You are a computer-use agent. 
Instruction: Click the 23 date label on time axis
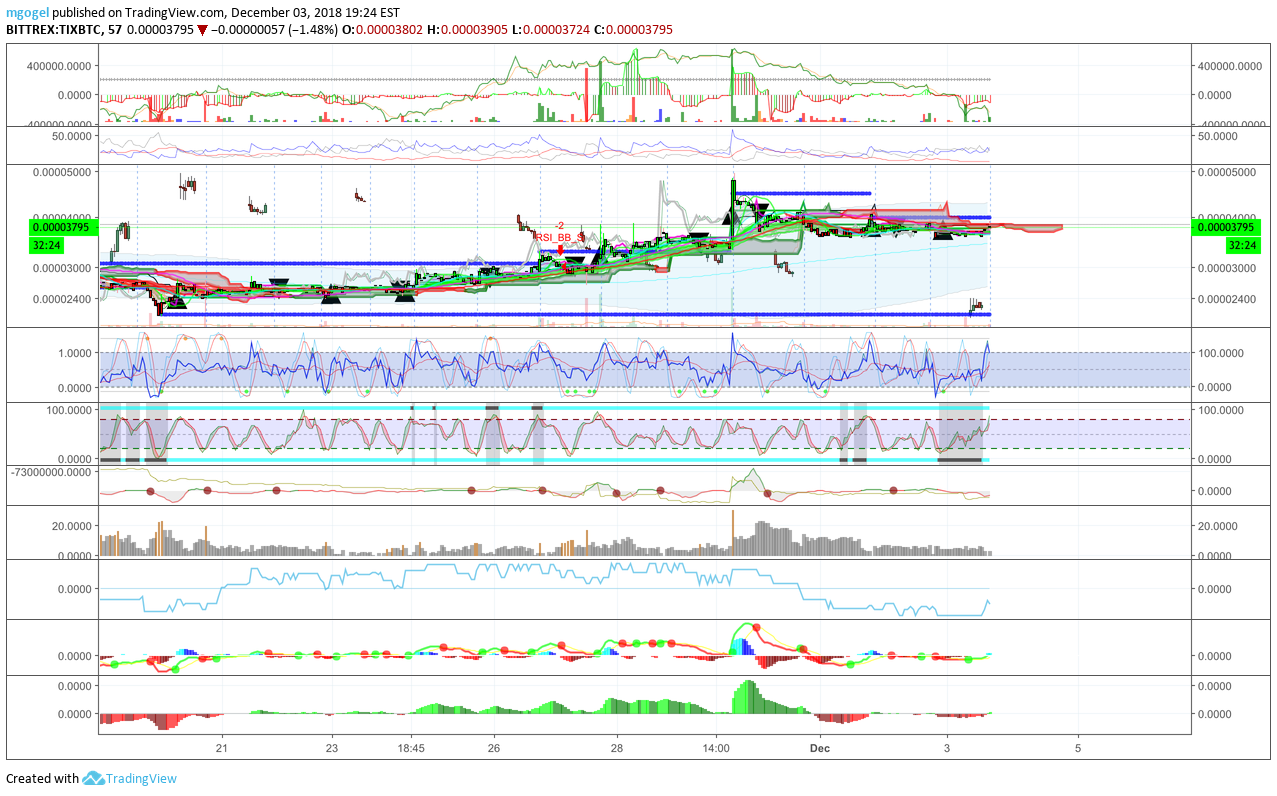pyautogui.click(x=332, y=748)
